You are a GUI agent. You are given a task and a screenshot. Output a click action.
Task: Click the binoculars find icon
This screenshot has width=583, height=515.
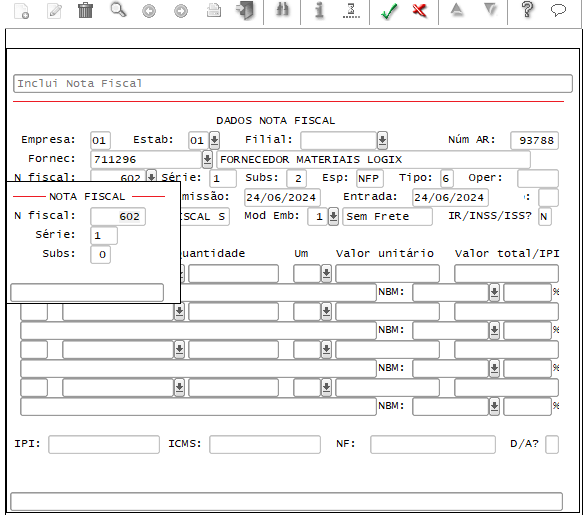282,10
